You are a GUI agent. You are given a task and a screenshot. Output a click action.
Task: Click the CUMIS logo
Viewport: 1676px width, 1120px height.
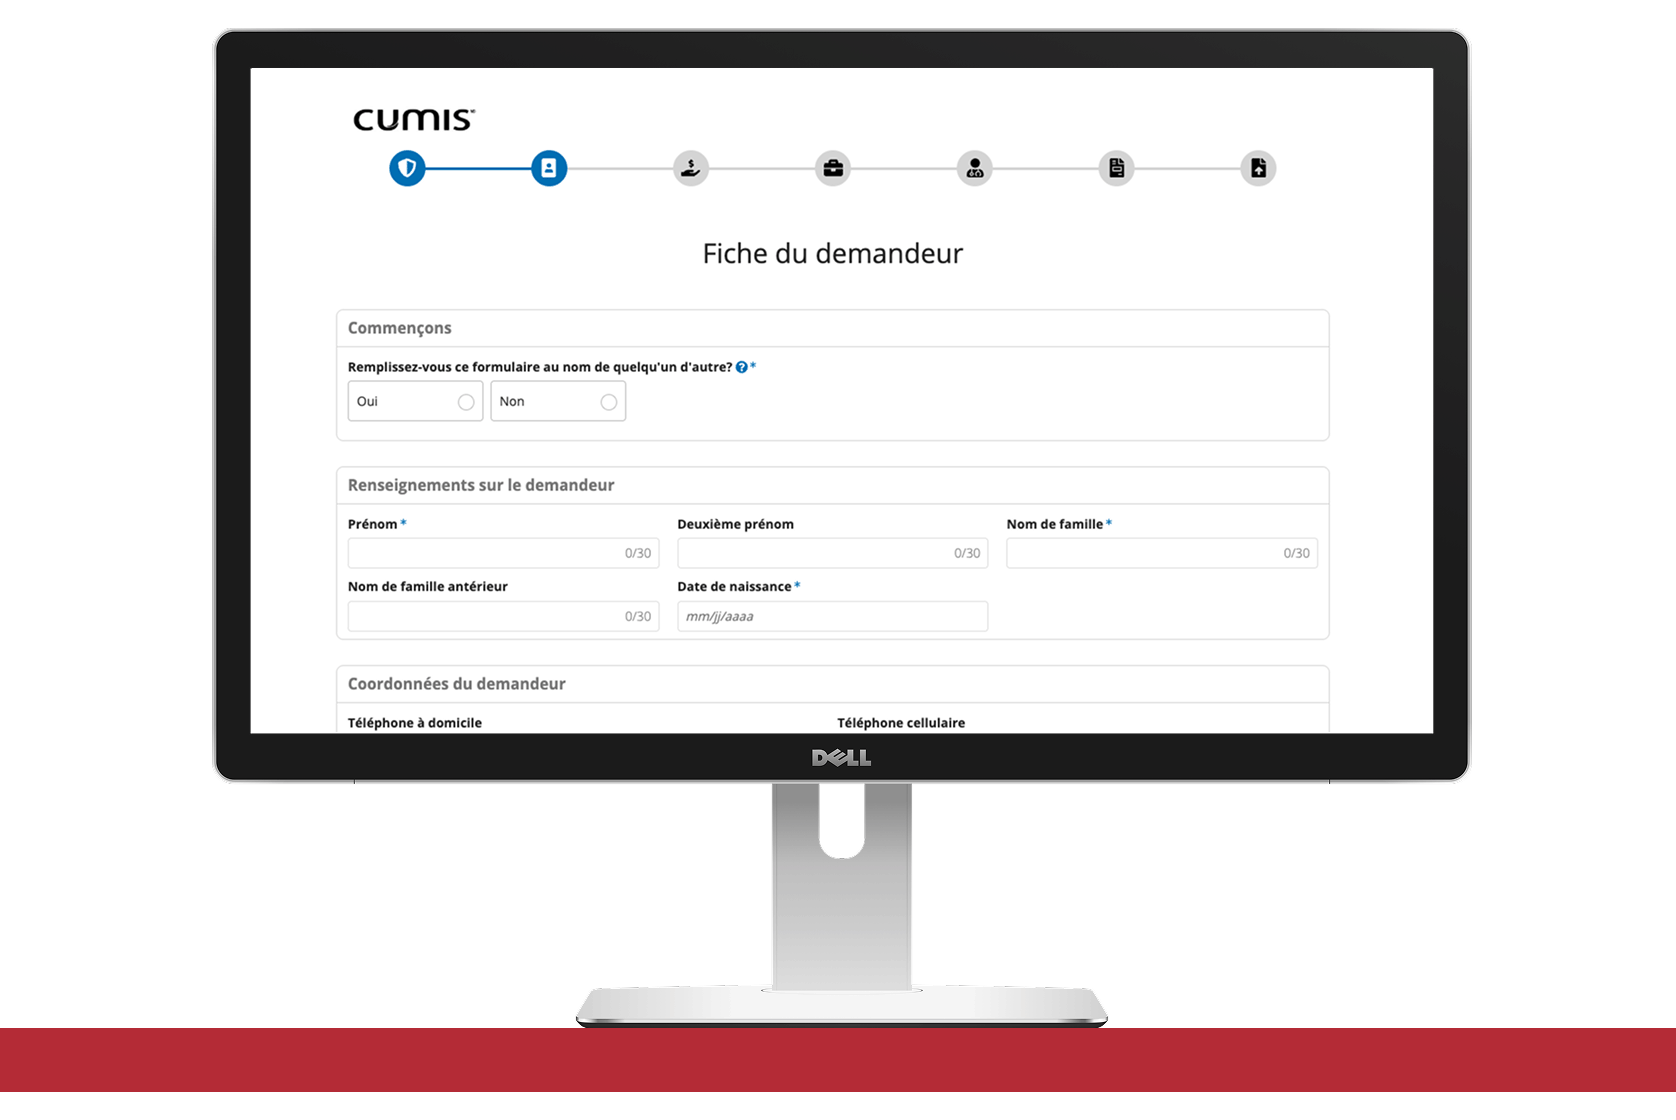click(x=414, y=120)
